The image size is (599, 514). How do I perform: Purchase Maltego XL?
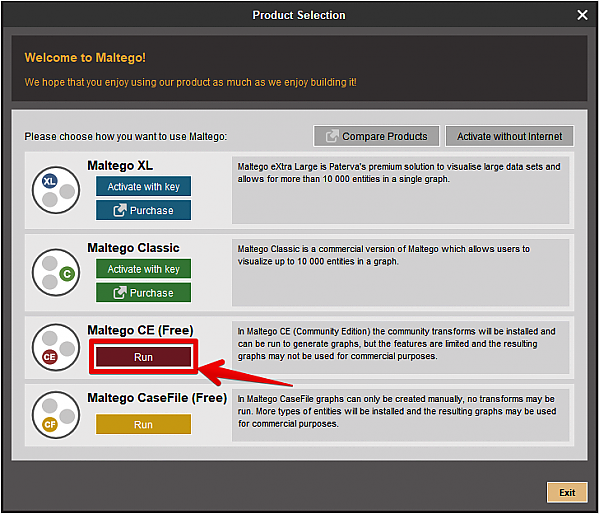143,210
